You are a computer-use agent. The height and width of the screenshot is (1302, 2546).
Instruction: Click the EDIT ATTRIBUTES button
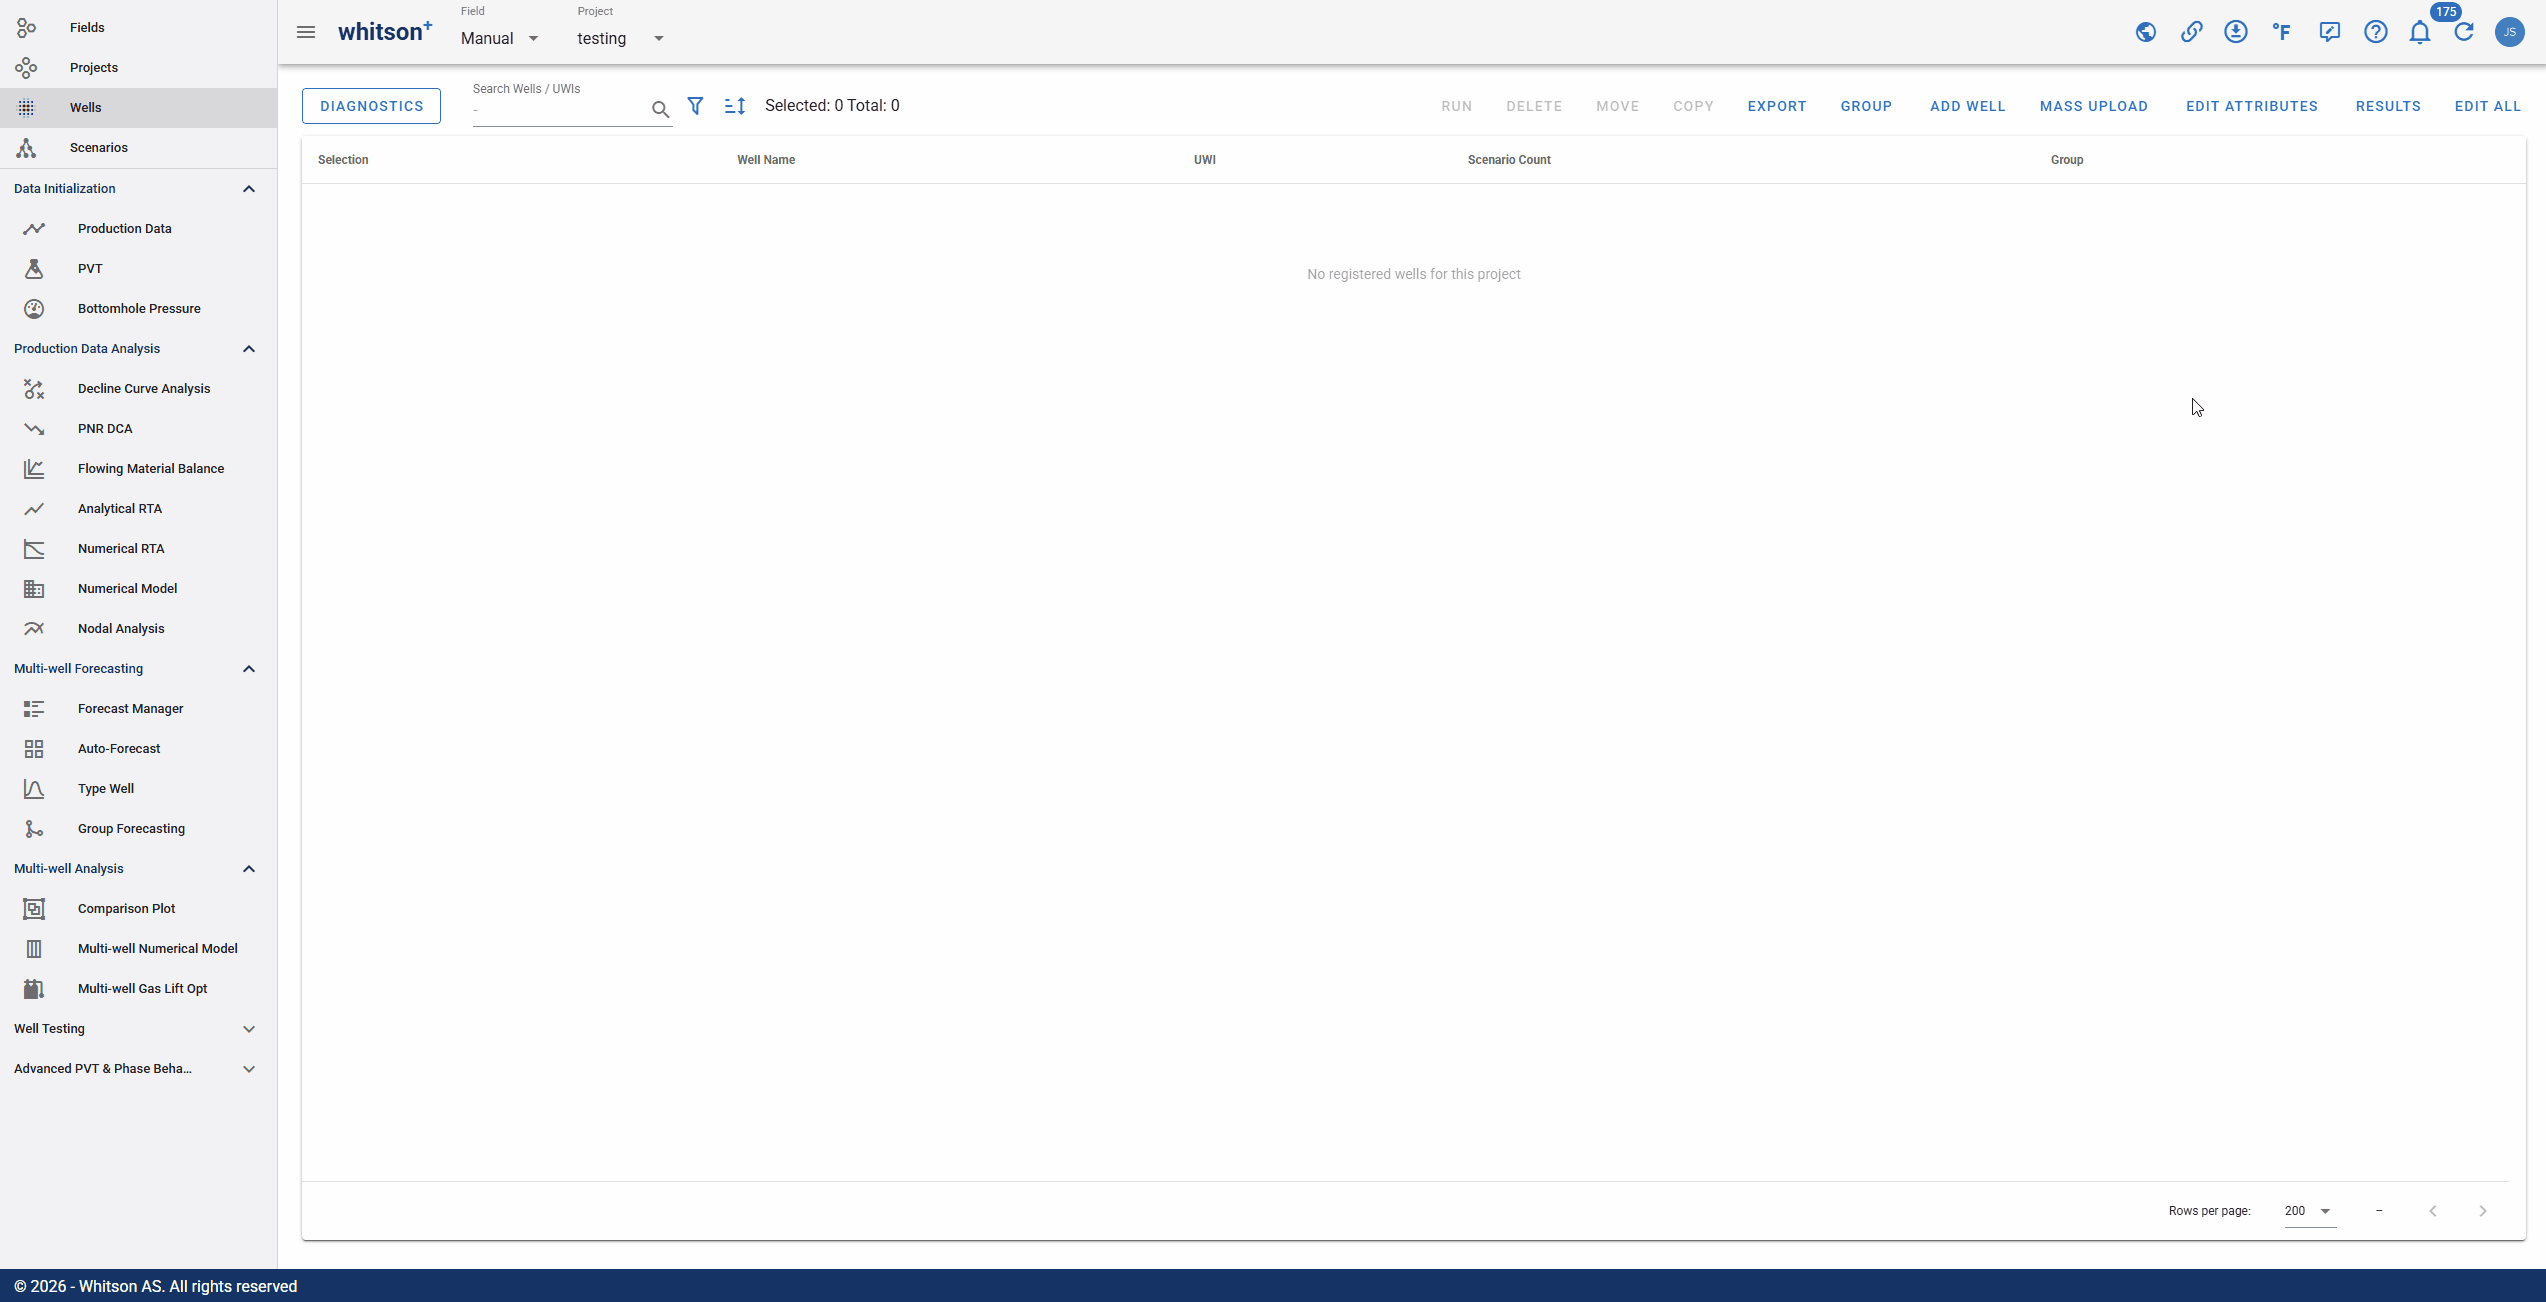coord(2251,106)
